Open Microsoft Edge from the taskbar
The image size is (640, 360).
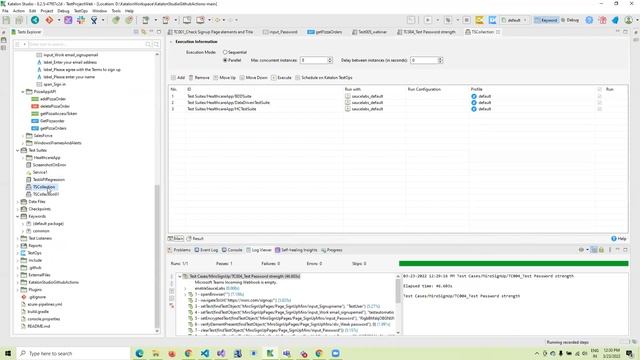pyautogui.click(x=140, y=353)
